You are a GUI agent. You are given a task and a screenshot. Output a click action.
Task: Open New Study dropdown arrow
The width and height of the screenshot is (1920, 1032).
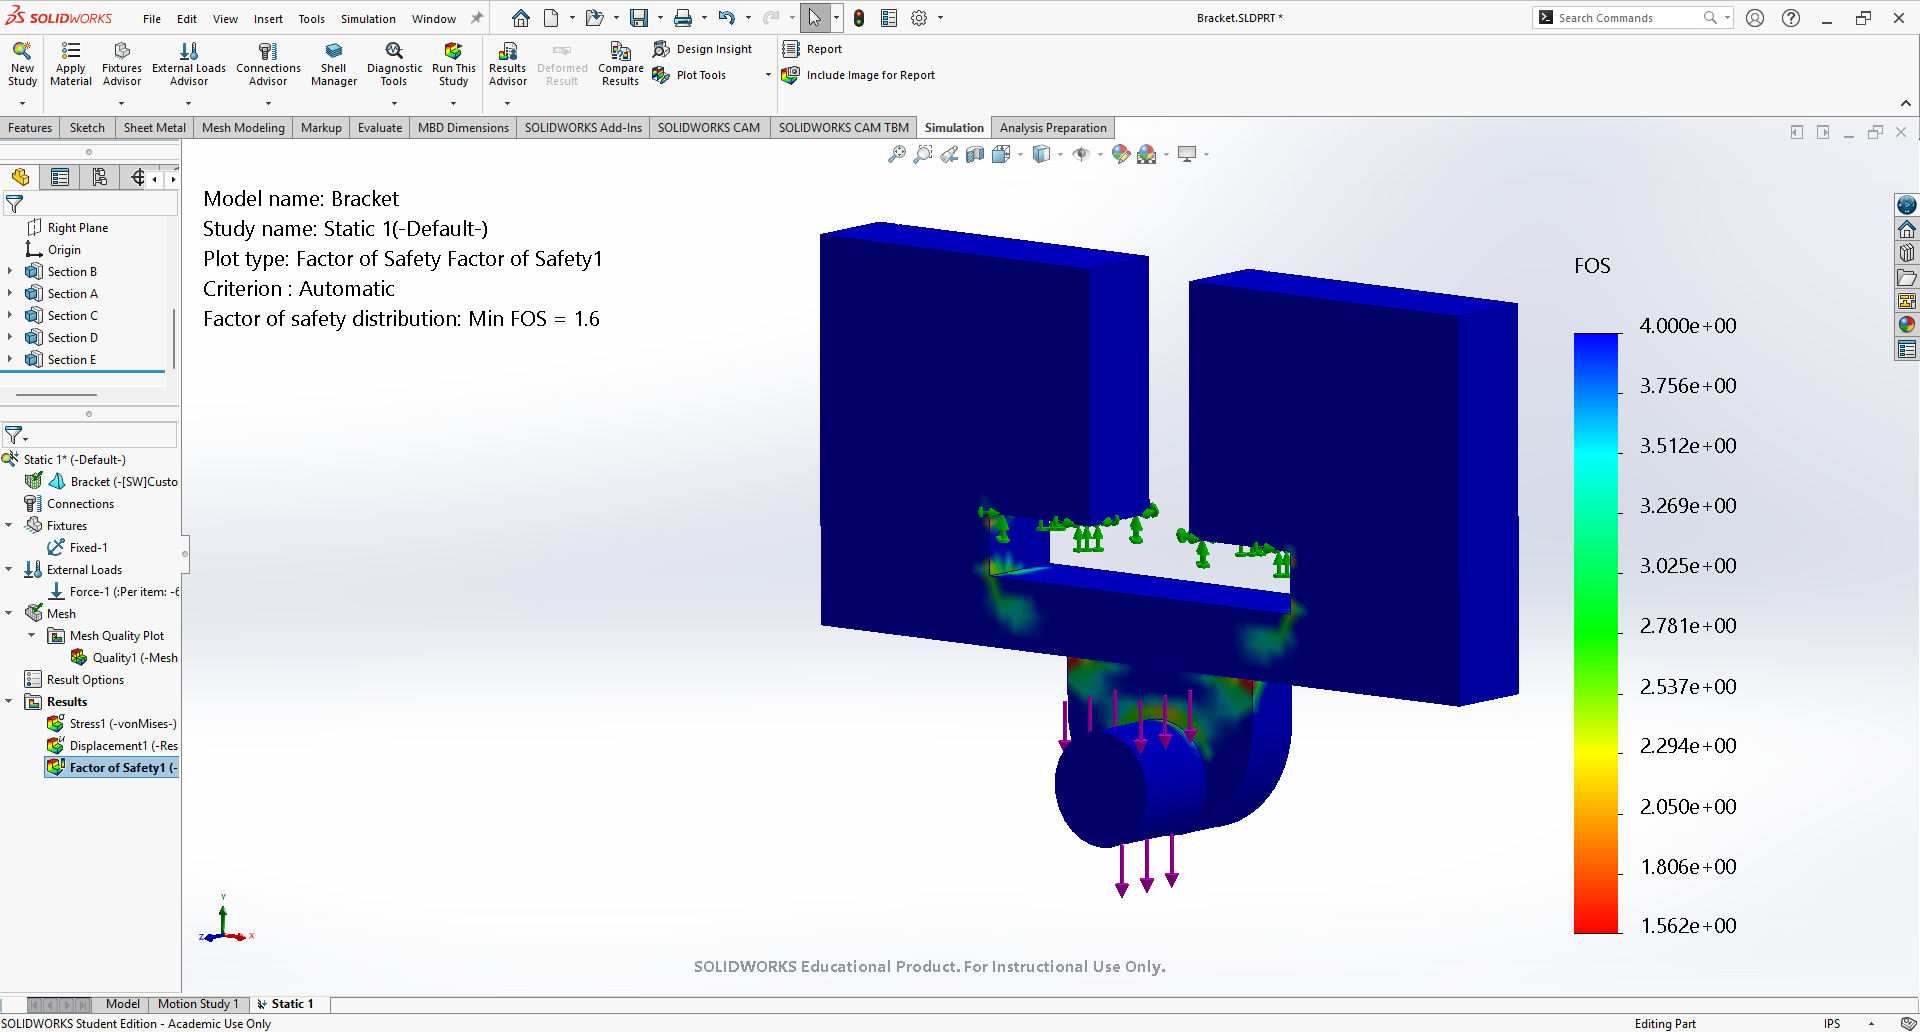[x=22, y=103]
